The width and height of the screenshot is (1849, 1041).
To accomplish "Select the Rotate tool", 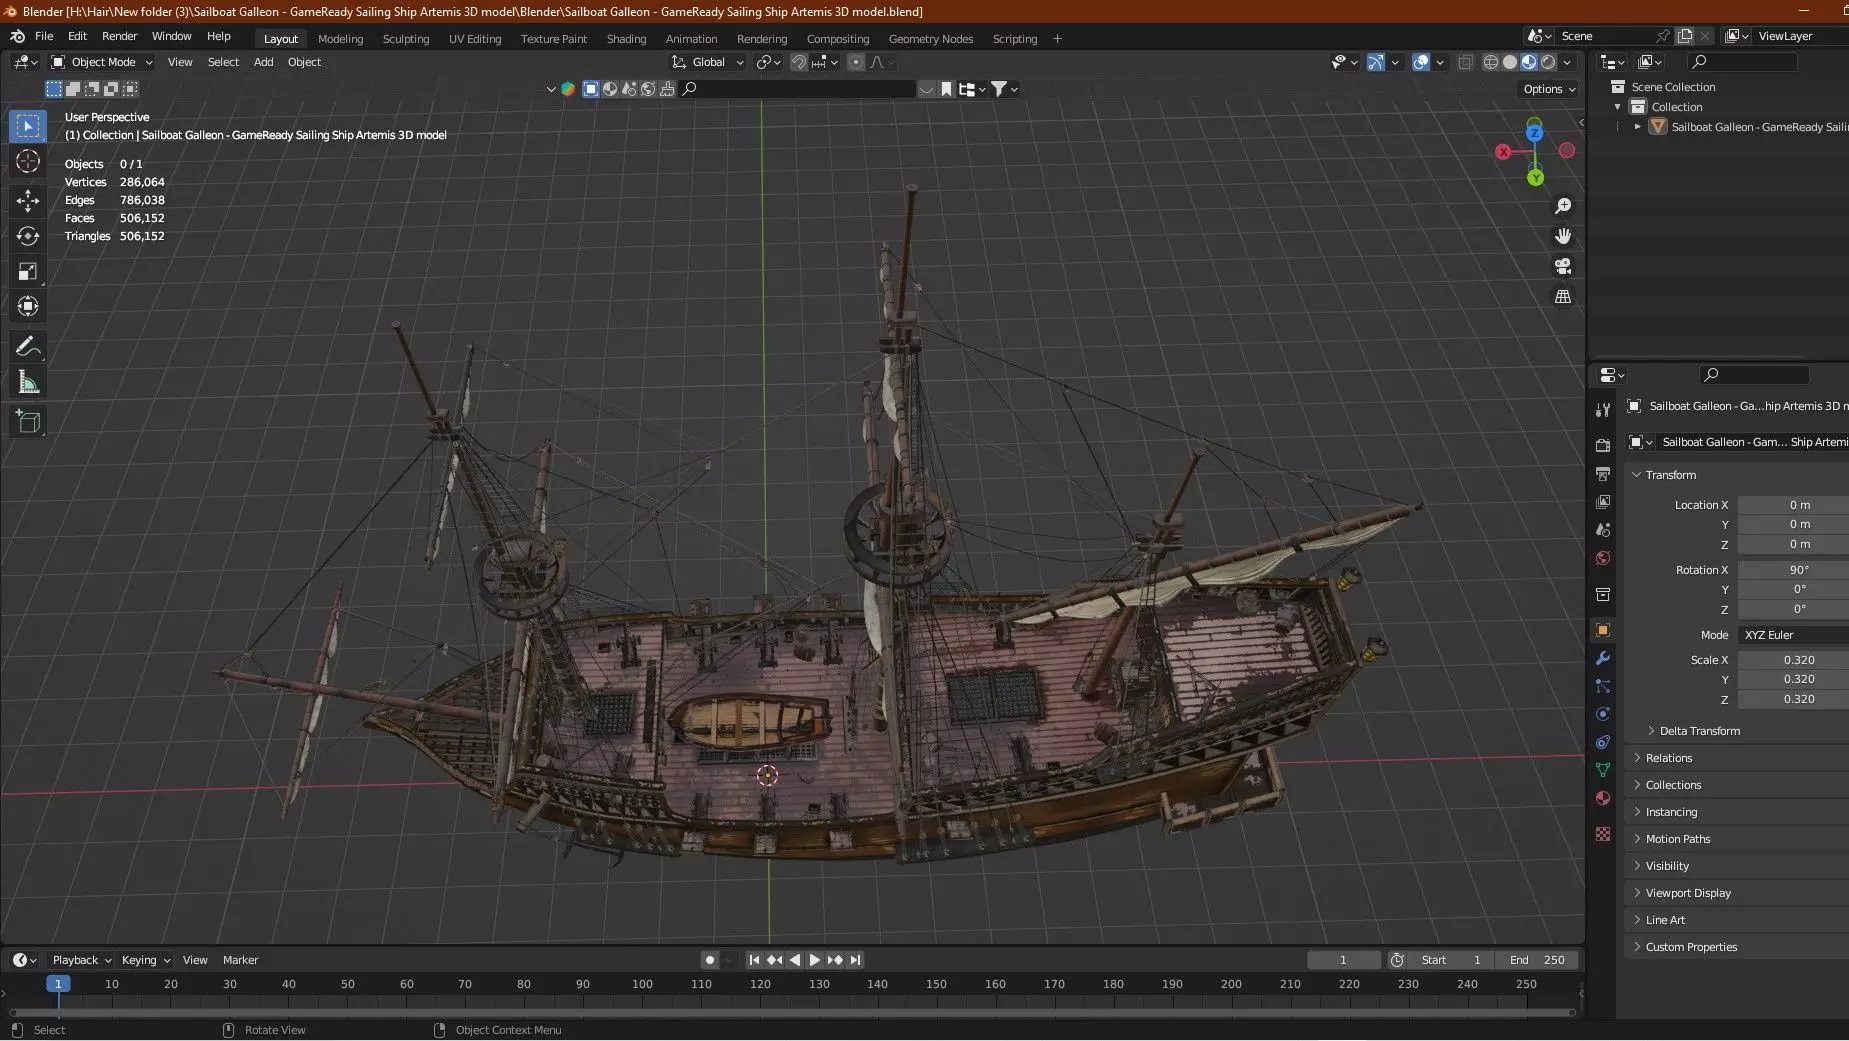I will [28, 236].
